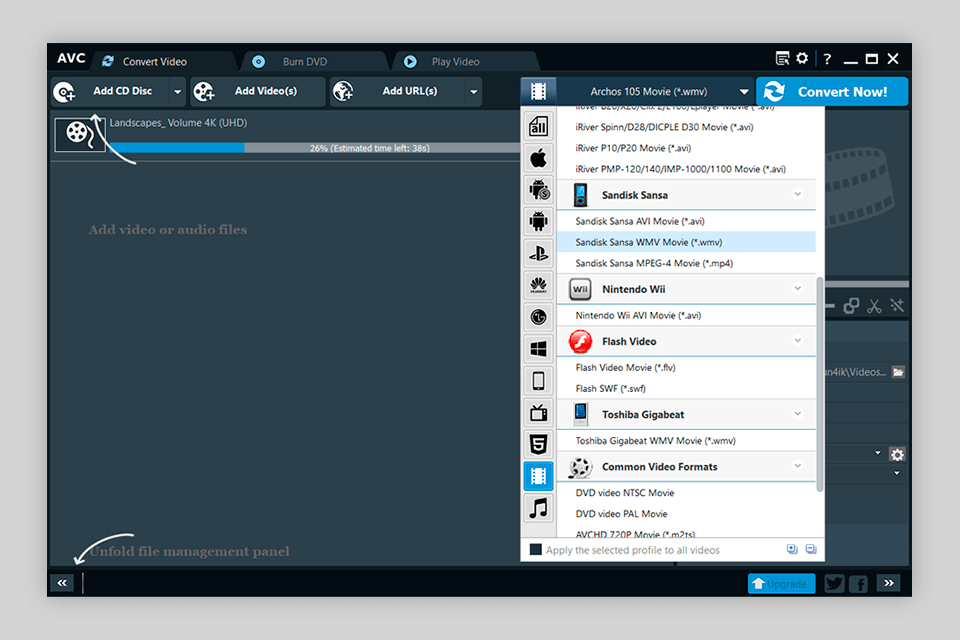Select DVD video PAL Movie

click(686, 513)
